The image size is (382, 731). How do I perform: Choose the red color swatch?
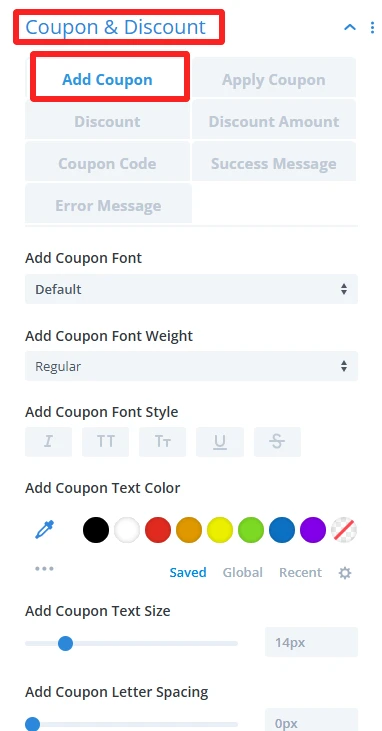pyautogui.click(x=158, y=530)
